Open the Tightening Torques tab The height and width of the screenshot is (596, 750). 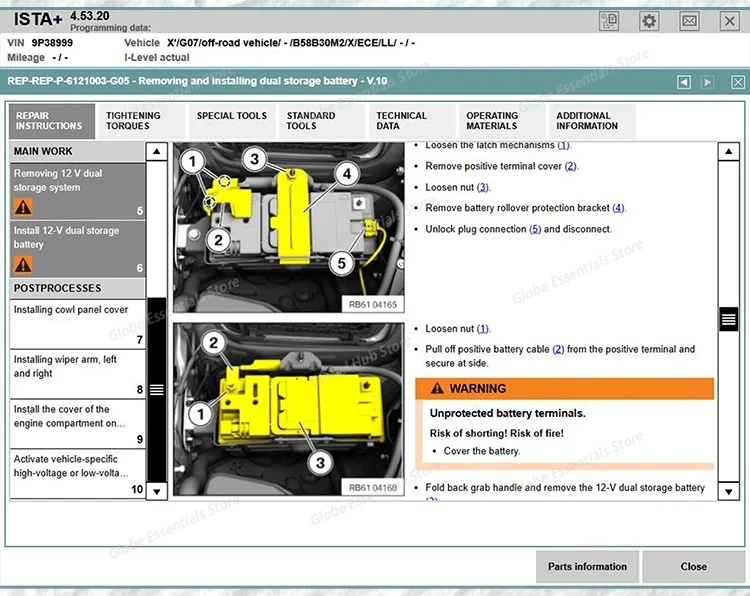141,121
